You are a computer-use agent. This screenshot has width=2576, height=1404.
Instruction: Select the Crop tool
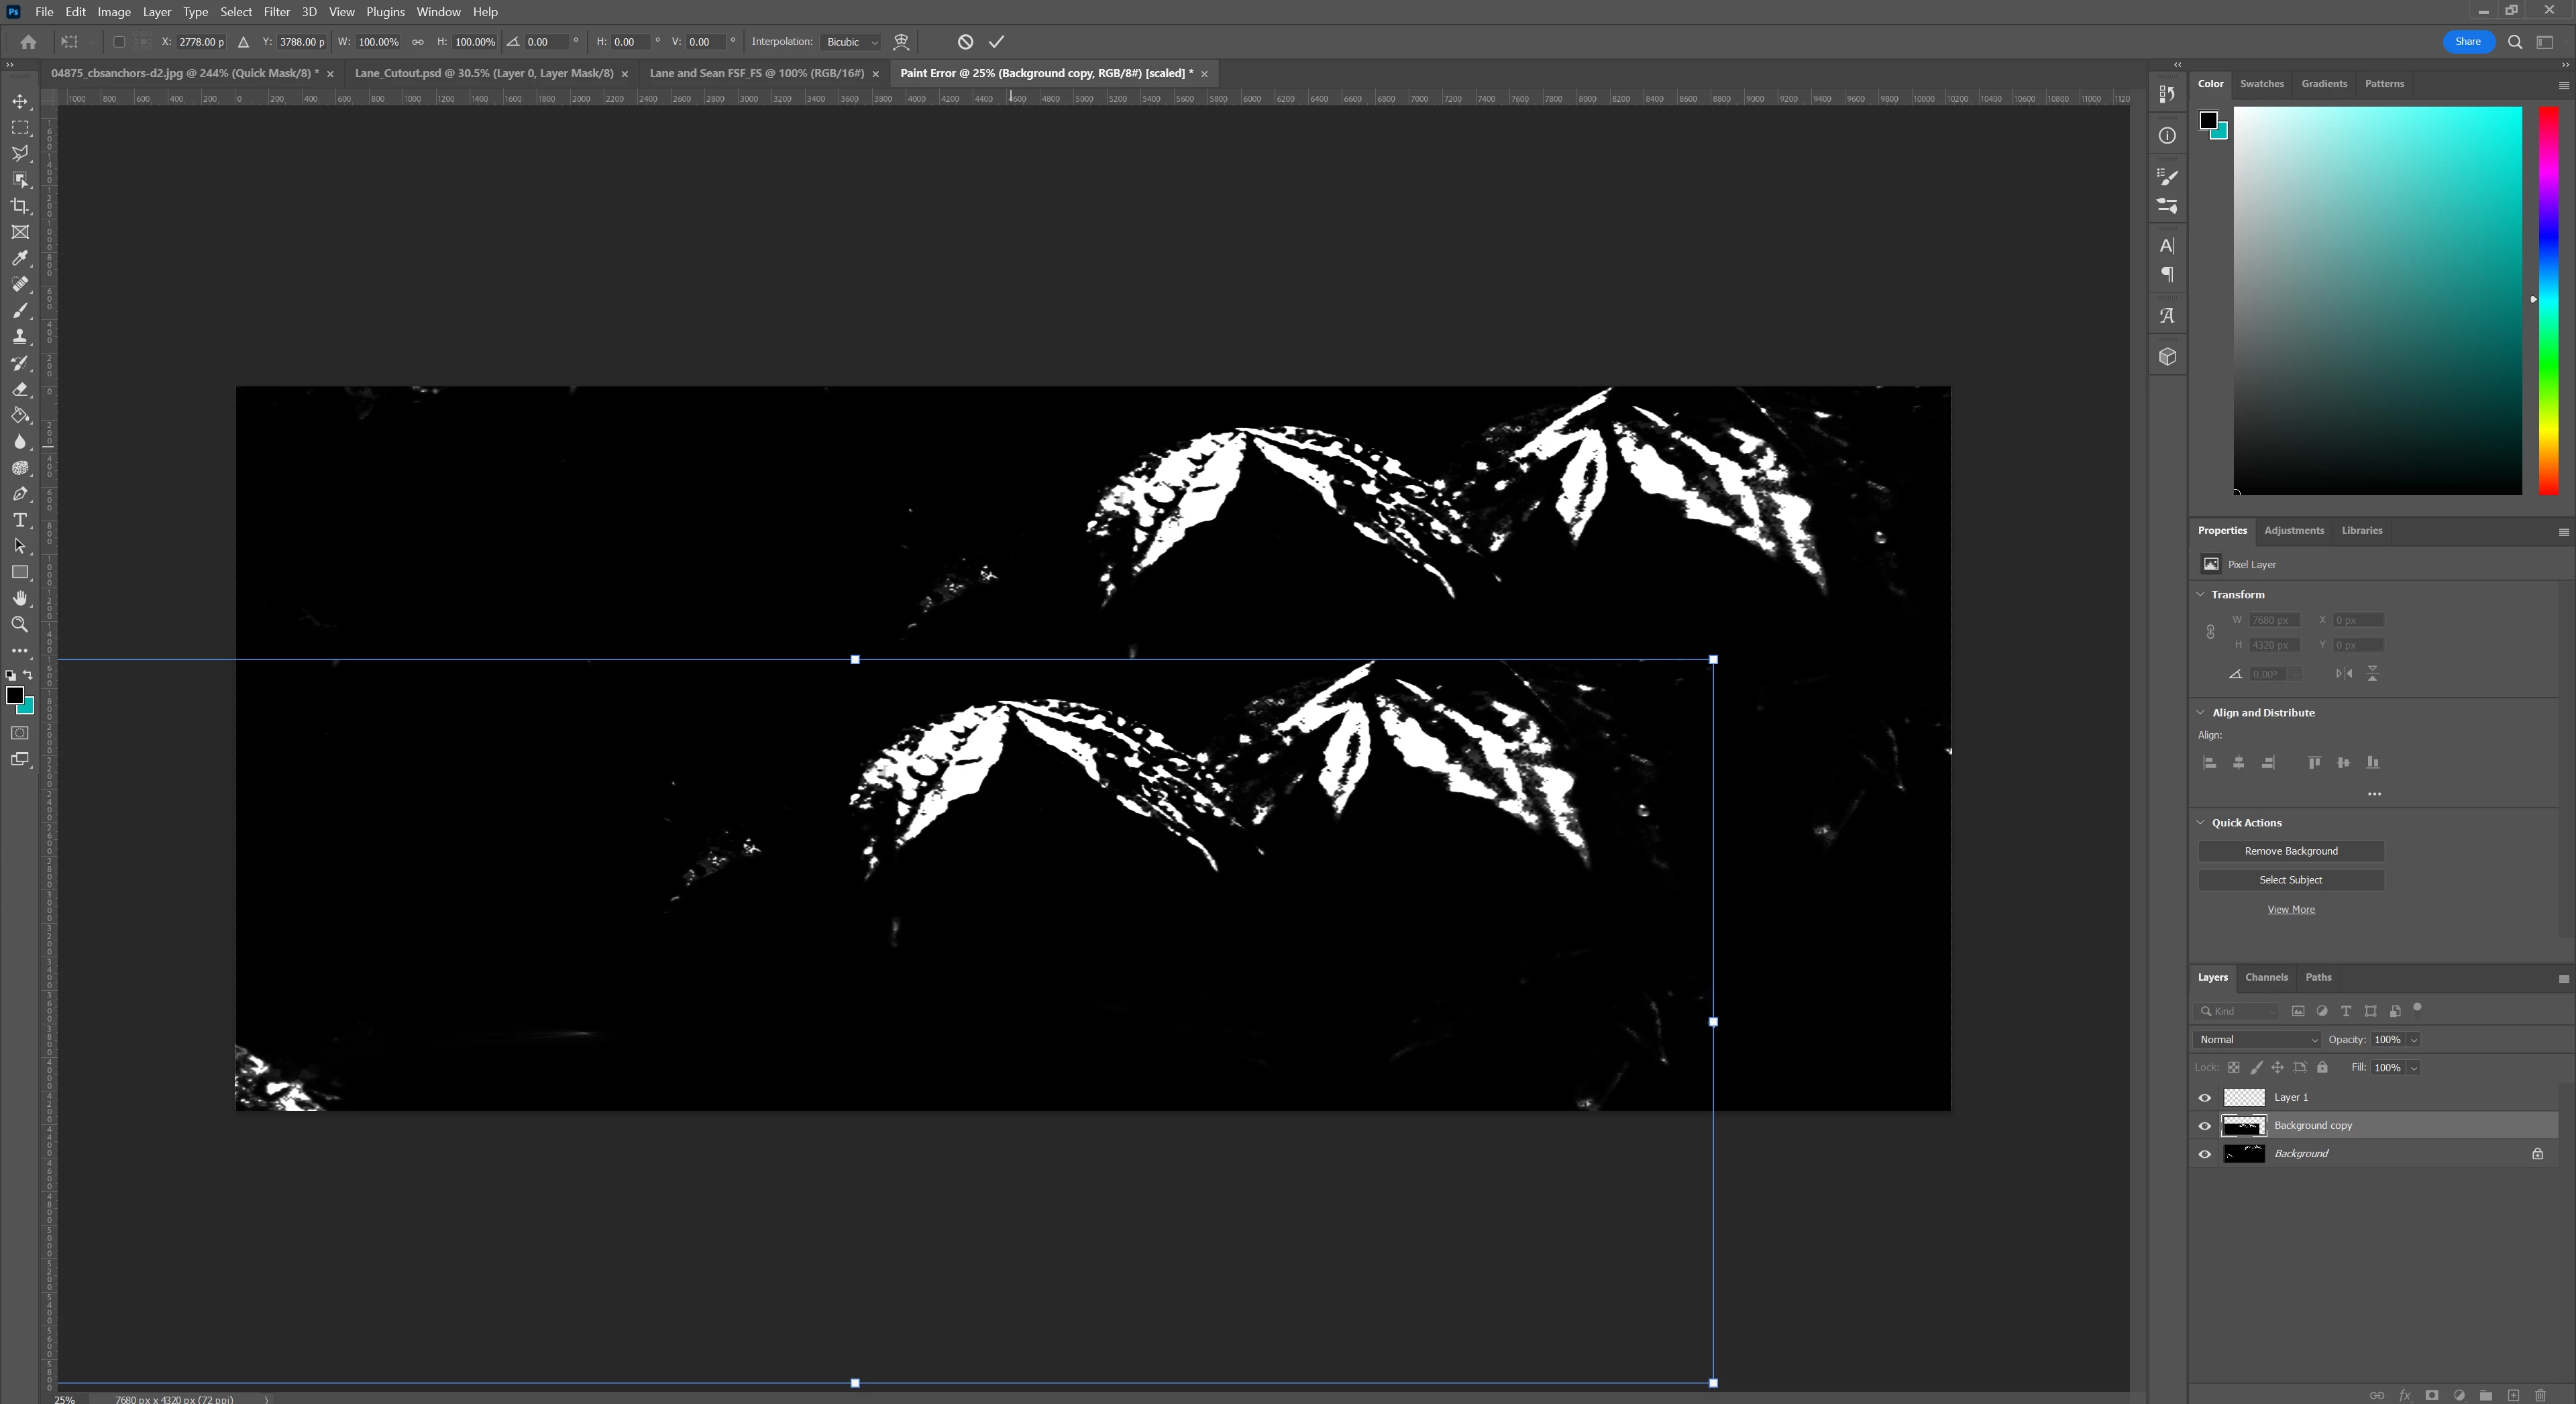coord(20,206)
